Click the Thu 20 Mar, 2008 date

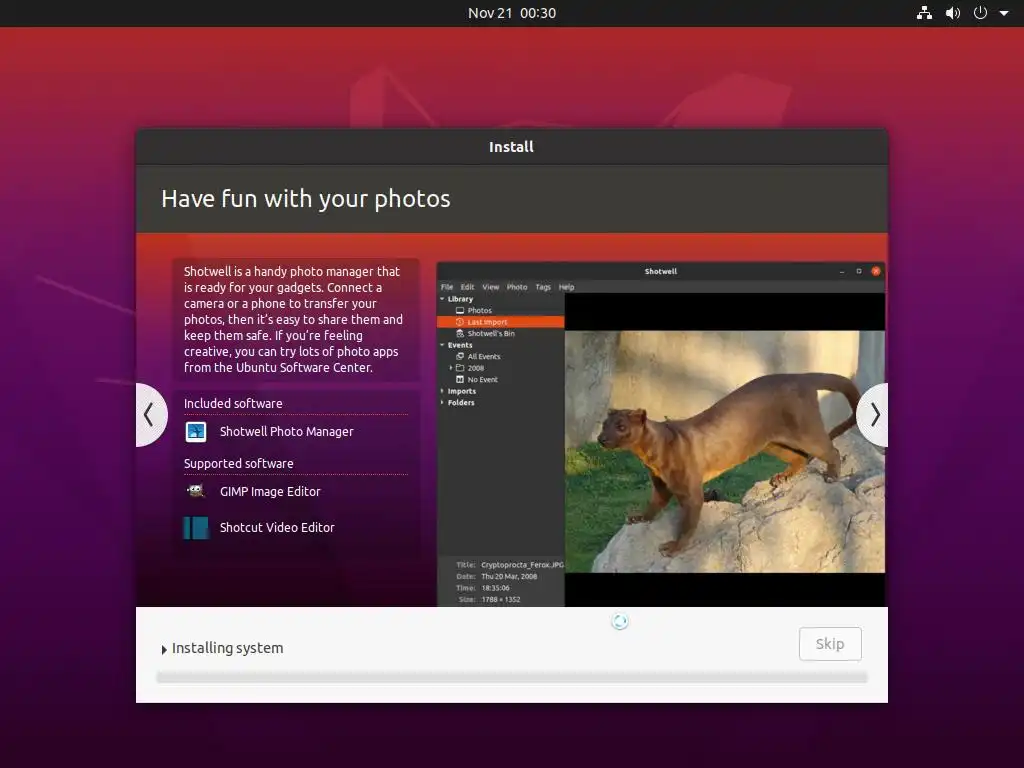509,577
